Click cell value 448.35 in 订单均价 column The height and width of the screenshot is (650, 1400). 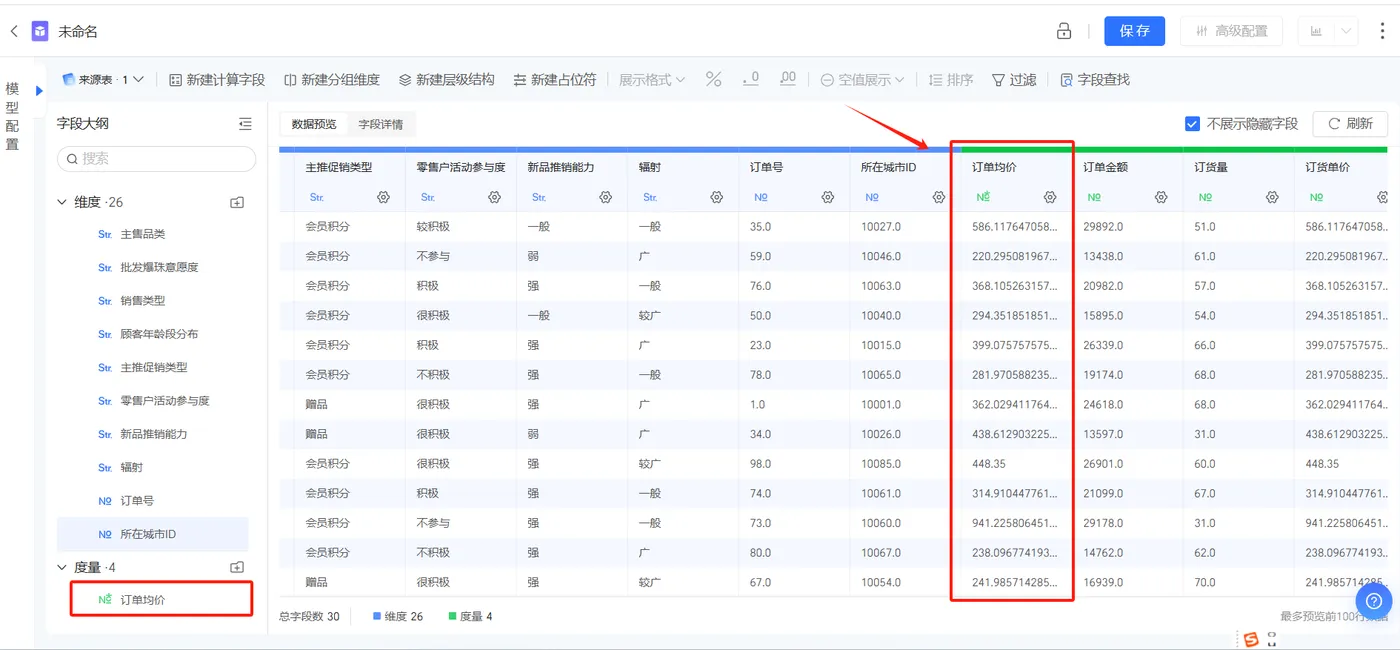pos(989,464)
